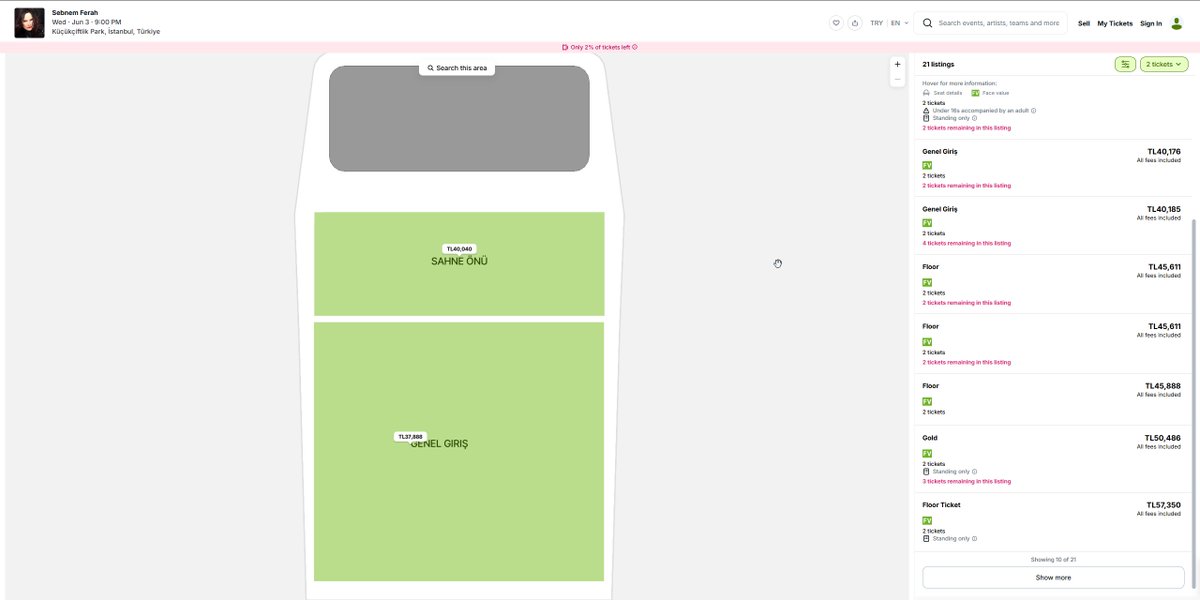The width and height of the screenshot is (1200, 600).
Task: Zoom out on the venue map
Action: click(897, 79)
